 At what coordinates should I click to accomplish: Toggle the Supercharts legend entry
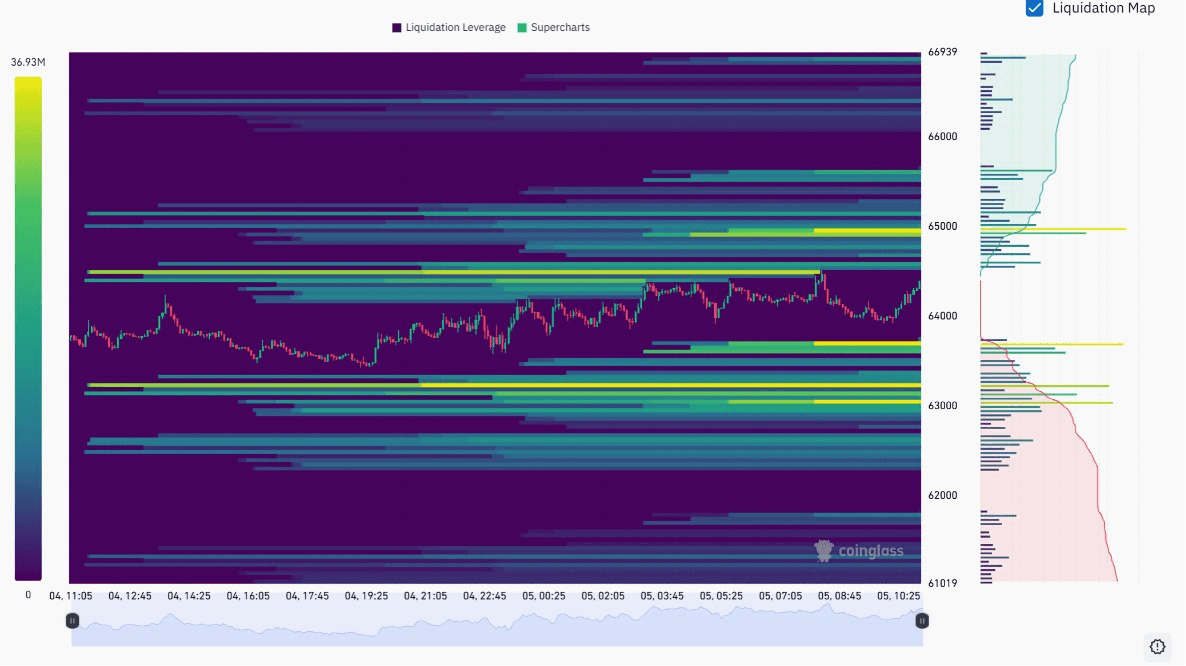[554, 27]
